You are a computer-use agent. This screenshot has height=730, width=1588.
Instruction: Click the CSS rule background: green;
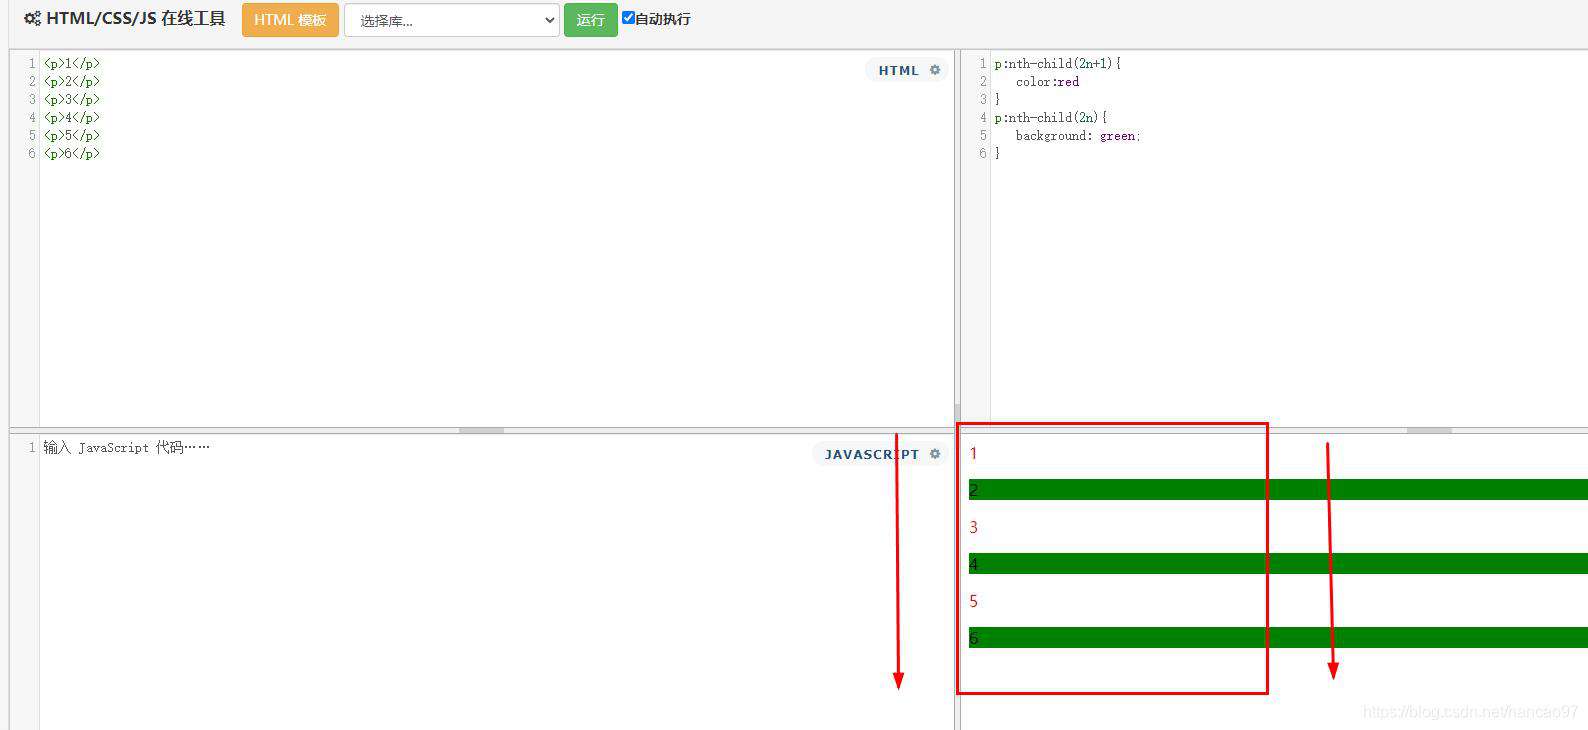(x=1078, y=136)
